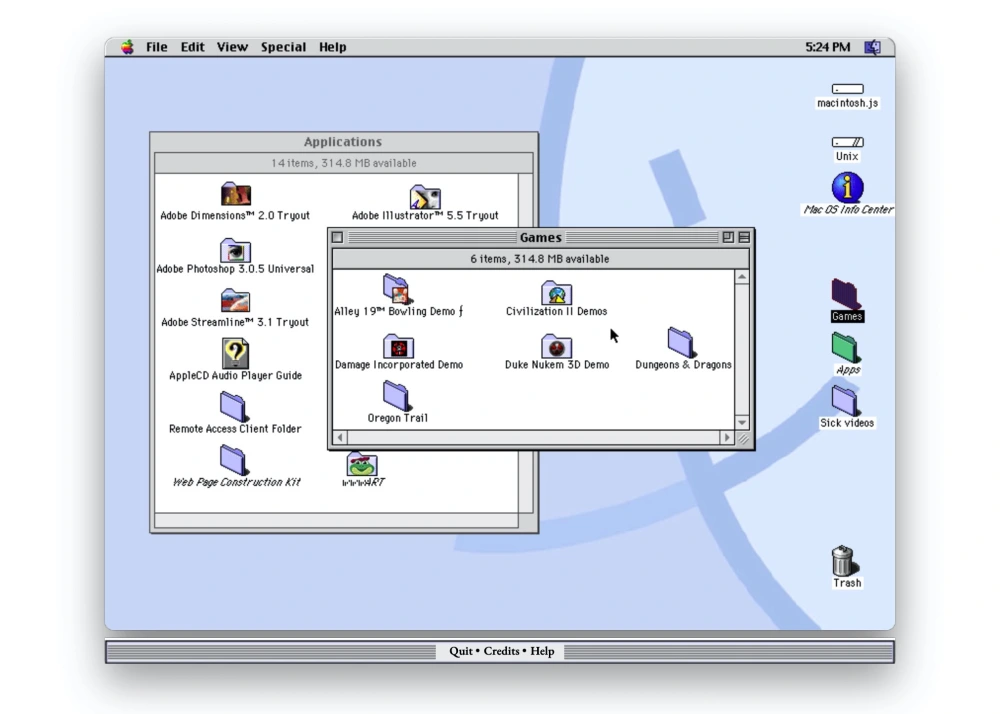Select the Remote Access Client Folder
The height and width of the screenshot is (714, 1000).
click(x=233, y=406)
